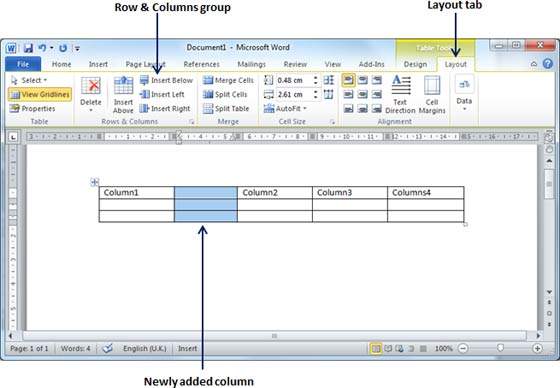Open the File tab
560x388 pixels.
pyautogui.click(x=23, y=64)
